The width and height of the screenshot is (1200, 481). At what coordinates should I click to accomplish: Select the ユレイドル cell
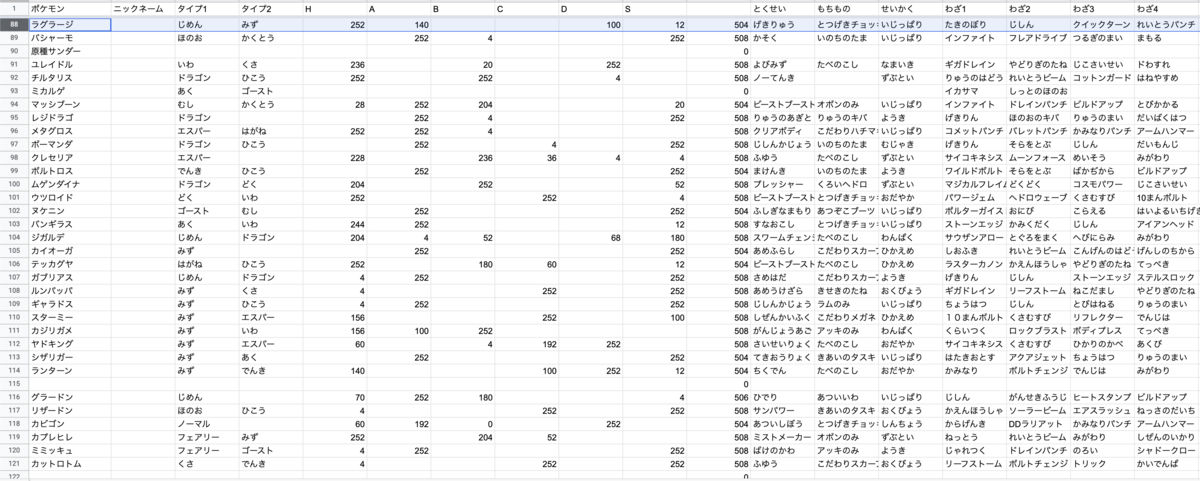pos(69,64)
